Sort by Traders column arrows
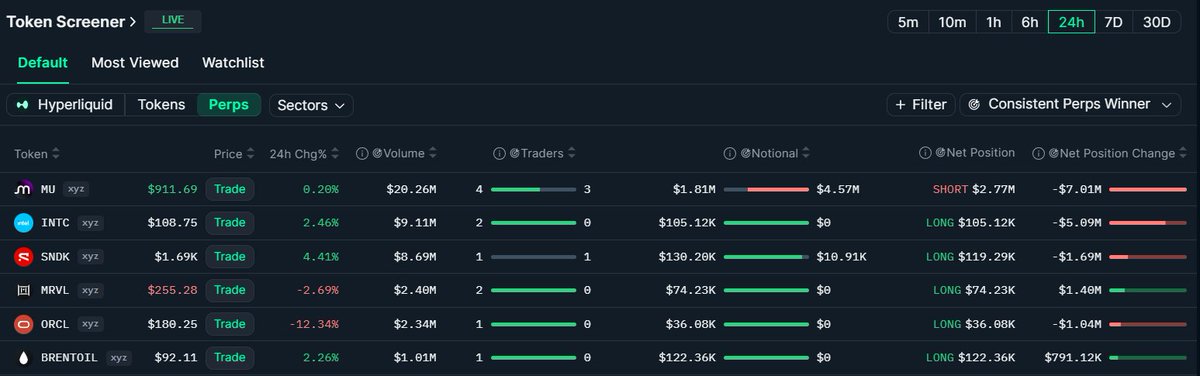The height and width of the screenshot is (376, 1200). (x=572, y=154)
